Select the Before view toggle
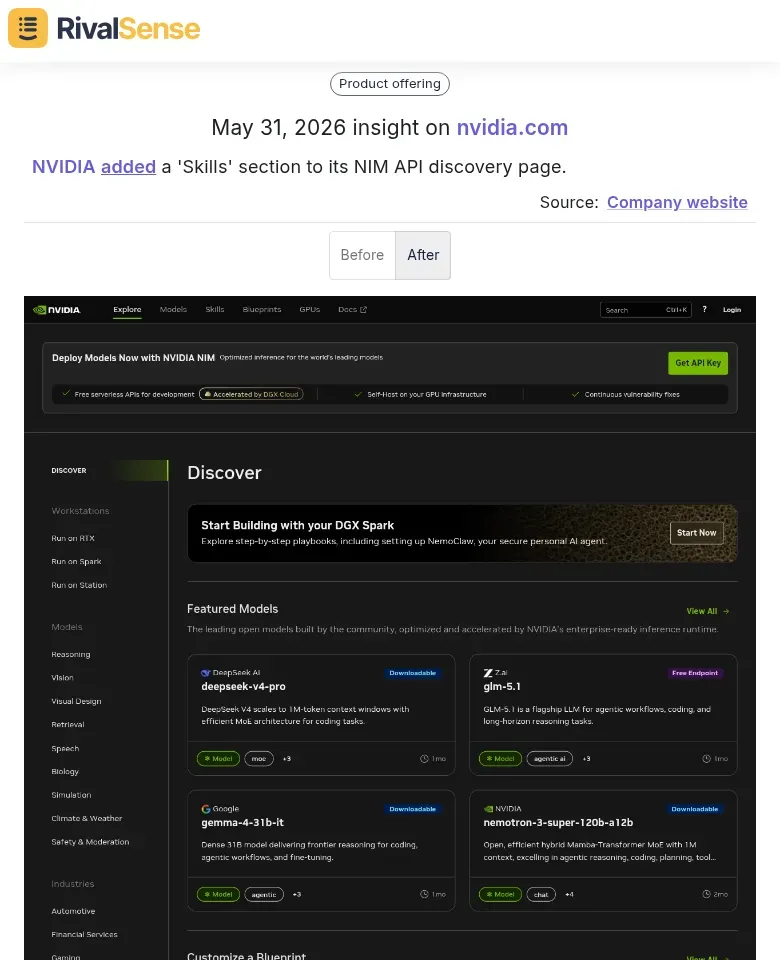The width and height of the screenshot is (780, 960). pyautogui.click(x=362, y=255)
